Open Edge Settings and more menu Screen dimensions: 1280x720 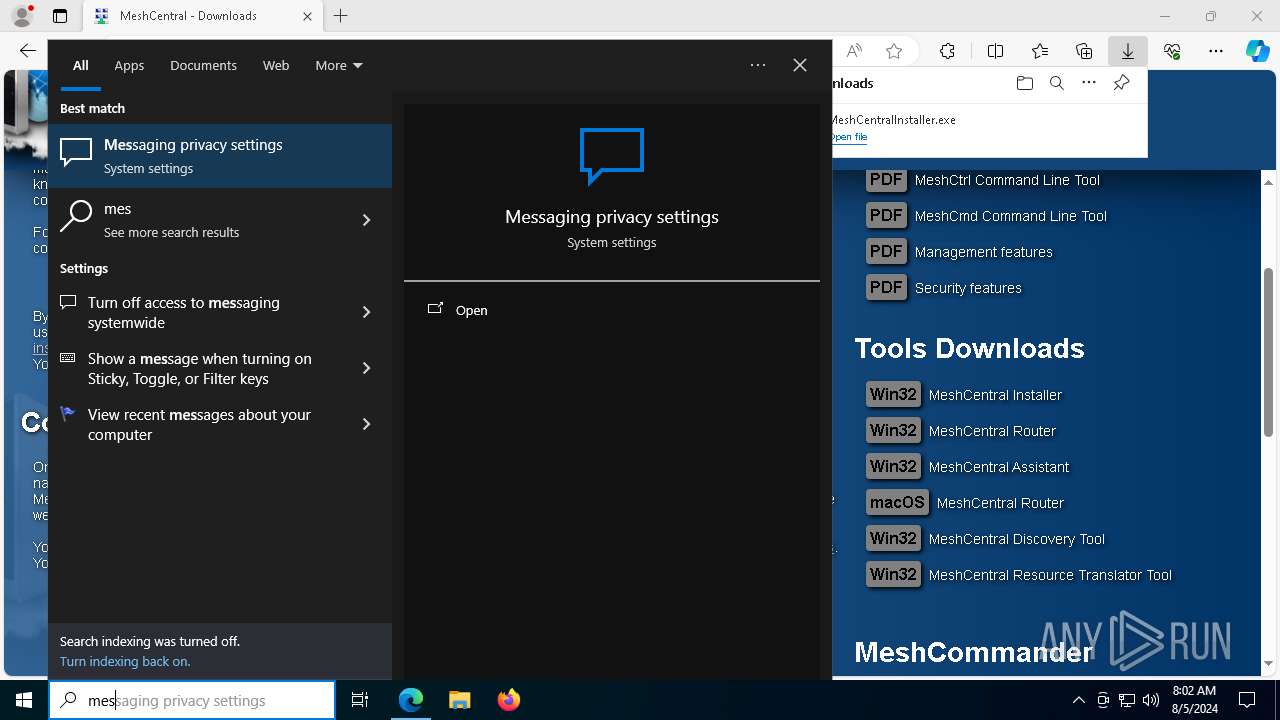click(1216, 51)
